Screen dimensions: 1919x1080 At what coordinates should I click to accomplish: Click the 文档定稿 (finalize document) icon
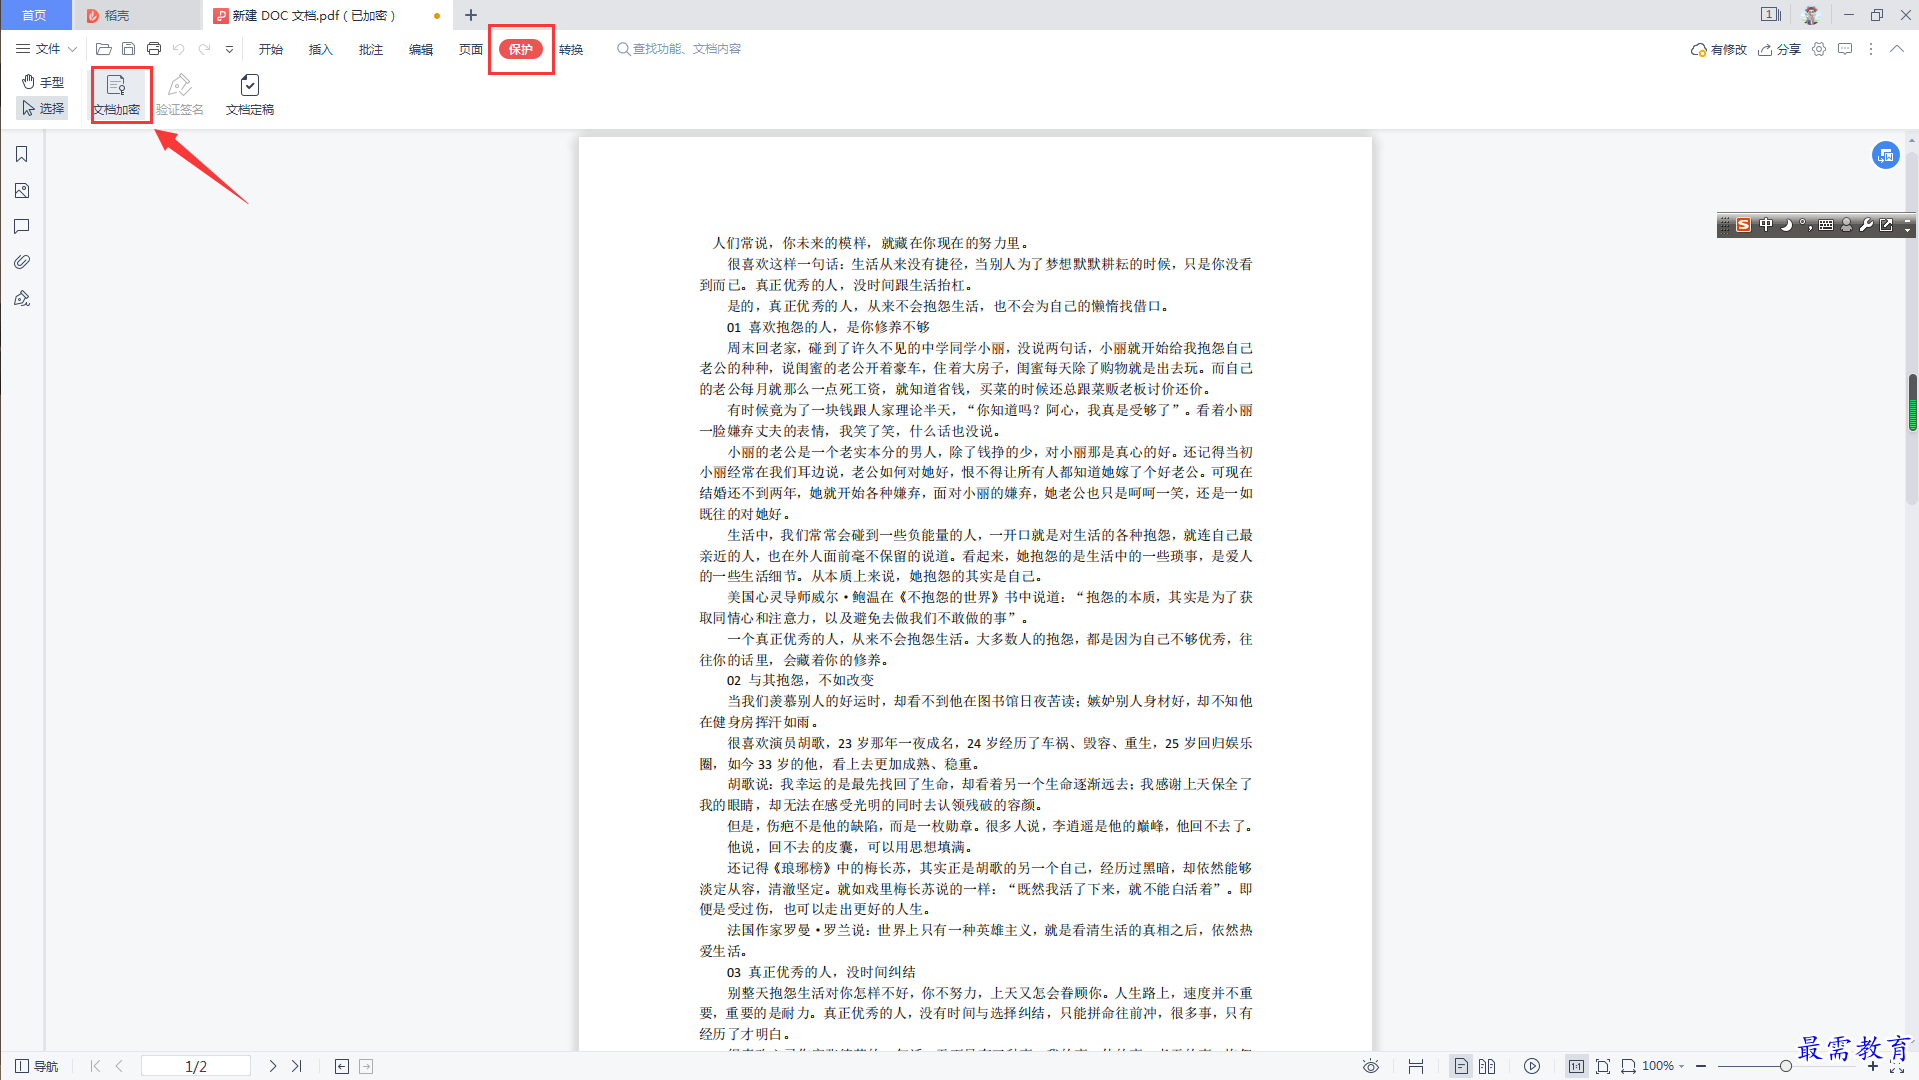pos(250,95)
